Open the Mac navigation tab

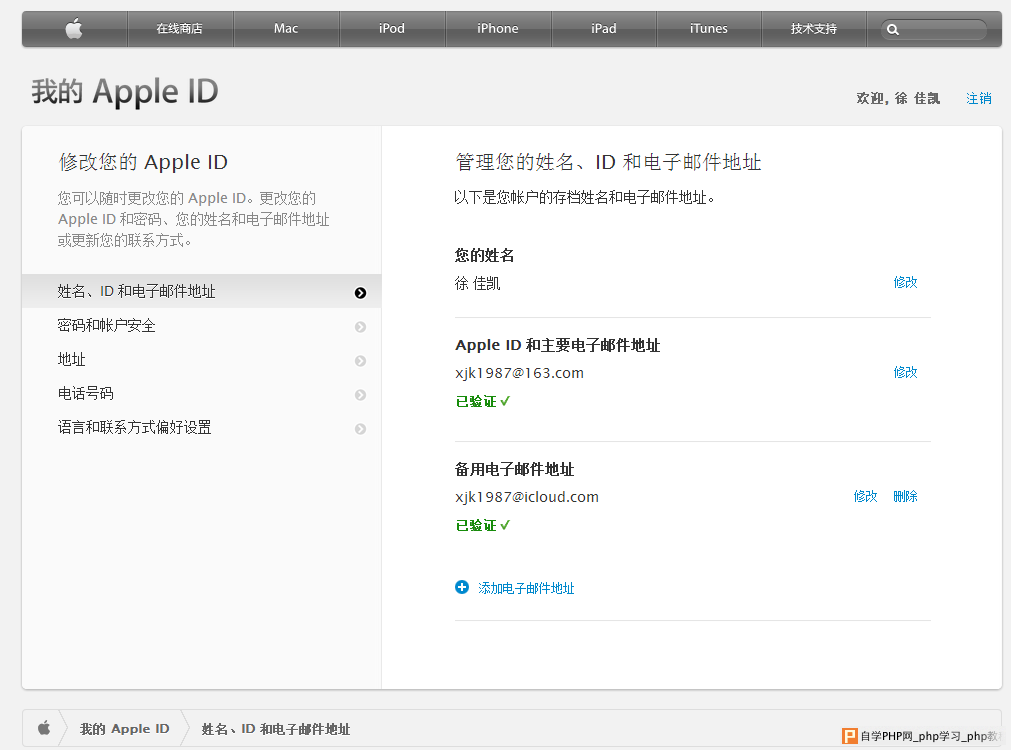tap(286, 28)
